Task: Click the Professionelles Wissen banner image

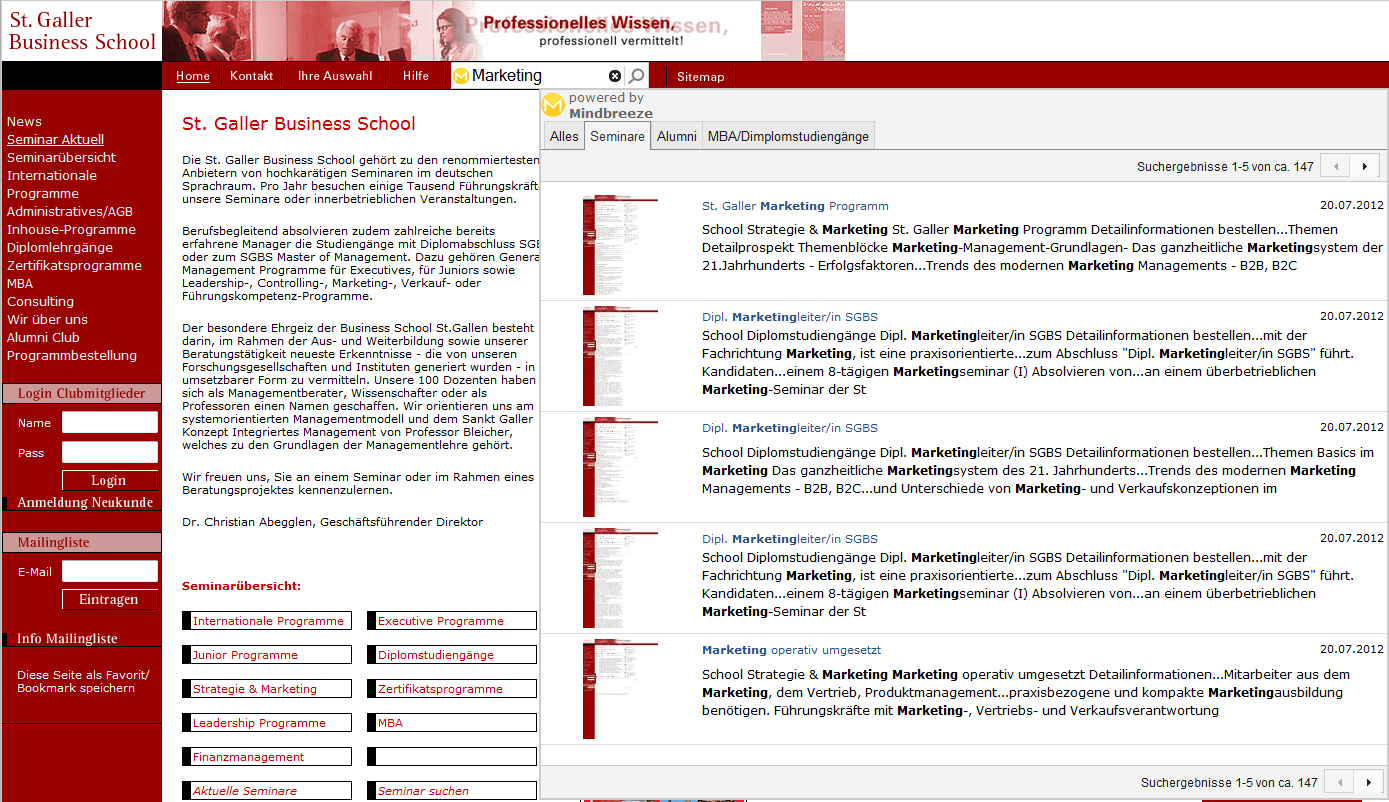Action: 504,31
